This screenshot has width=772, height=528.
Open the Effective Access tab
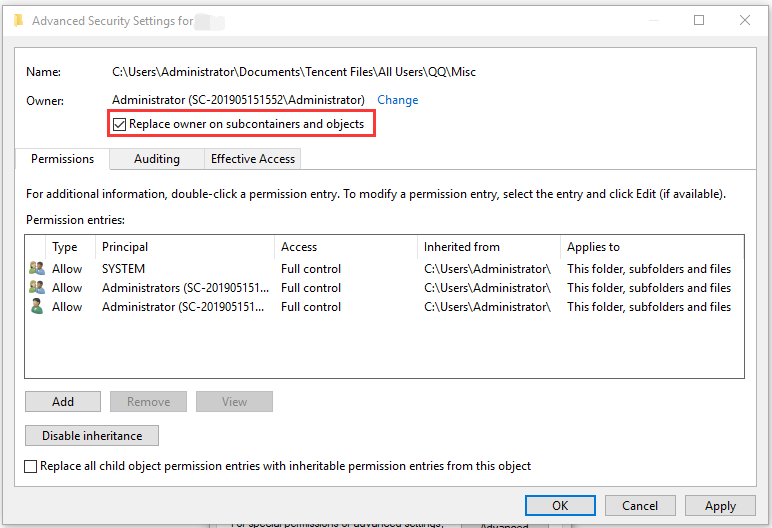coord(252,159)
